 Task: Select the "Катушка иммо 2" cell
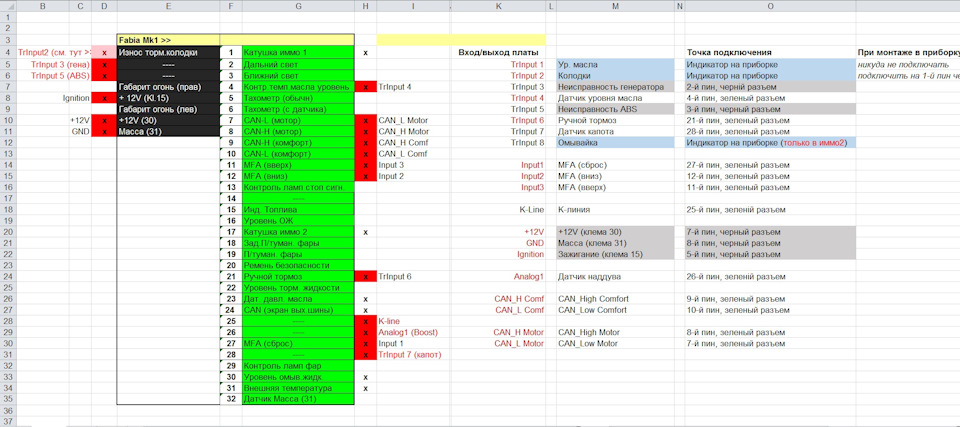pos(298,232)
